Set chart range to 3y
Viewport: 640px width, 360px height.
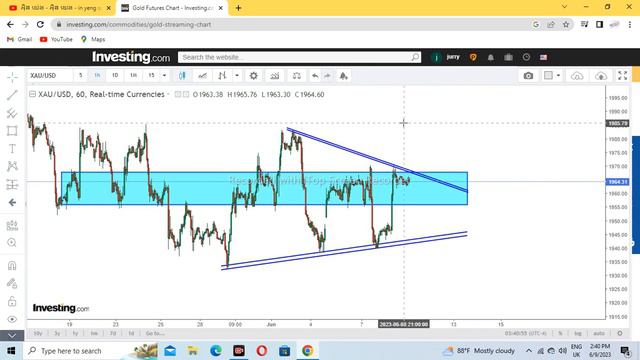point(57,333)
